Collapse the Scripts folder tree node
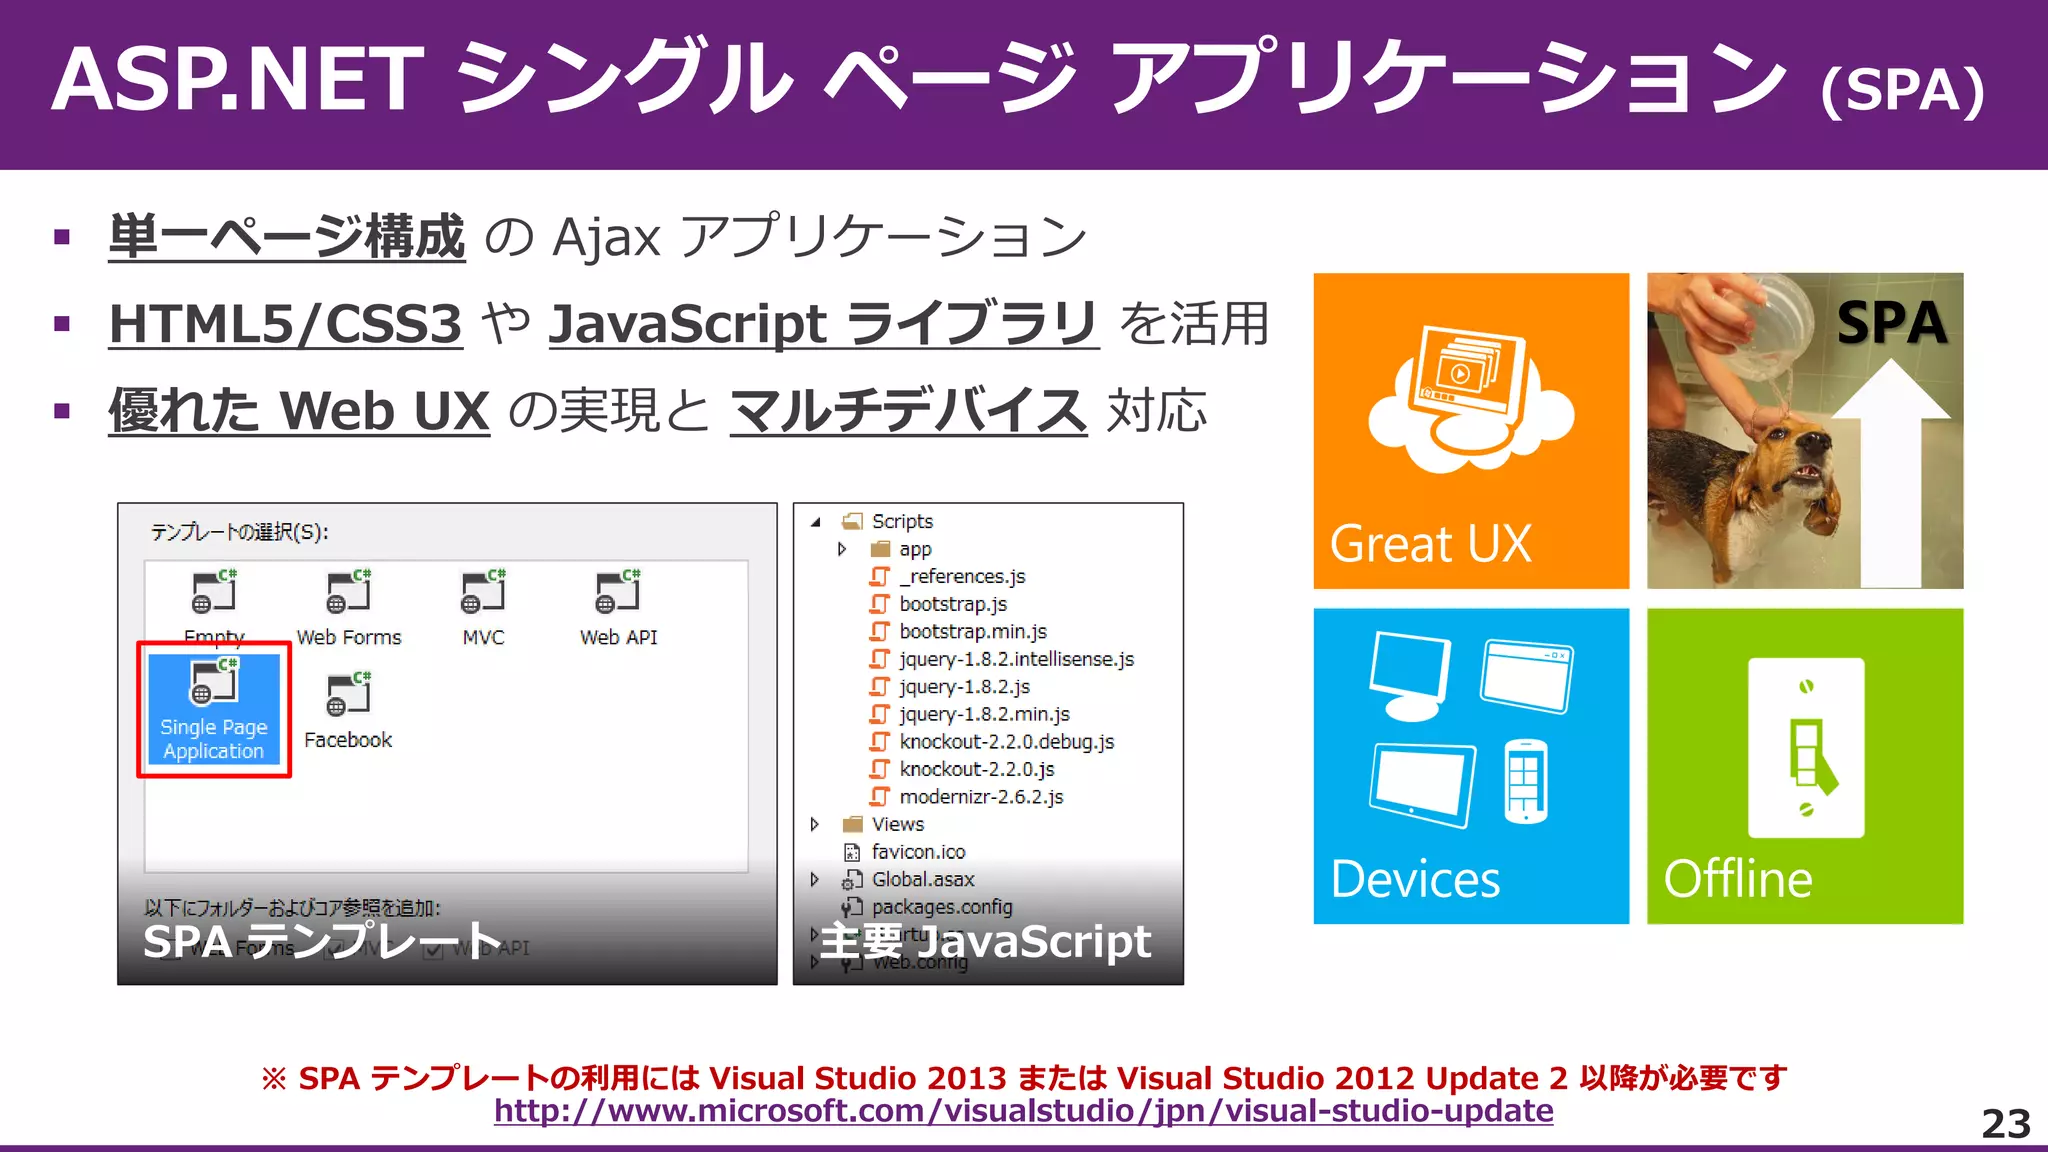Screen dimensions: 2048x1152 816,522
